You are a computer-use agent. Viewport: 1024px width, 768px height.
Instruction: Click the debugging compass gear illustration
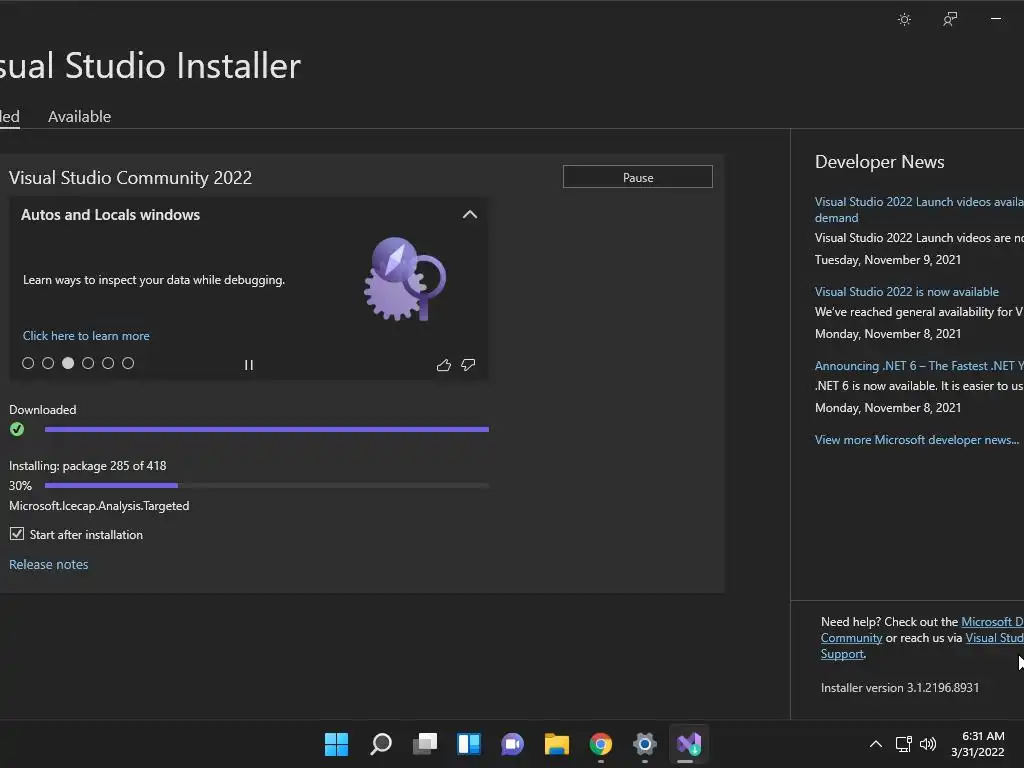click(405, 280)
